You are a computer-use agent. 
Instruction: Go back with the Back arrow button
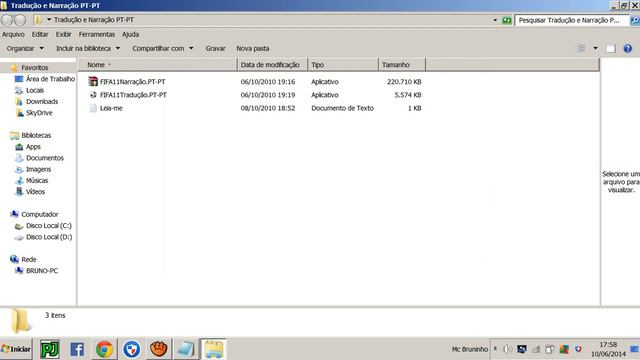click(x=7, y=20)
